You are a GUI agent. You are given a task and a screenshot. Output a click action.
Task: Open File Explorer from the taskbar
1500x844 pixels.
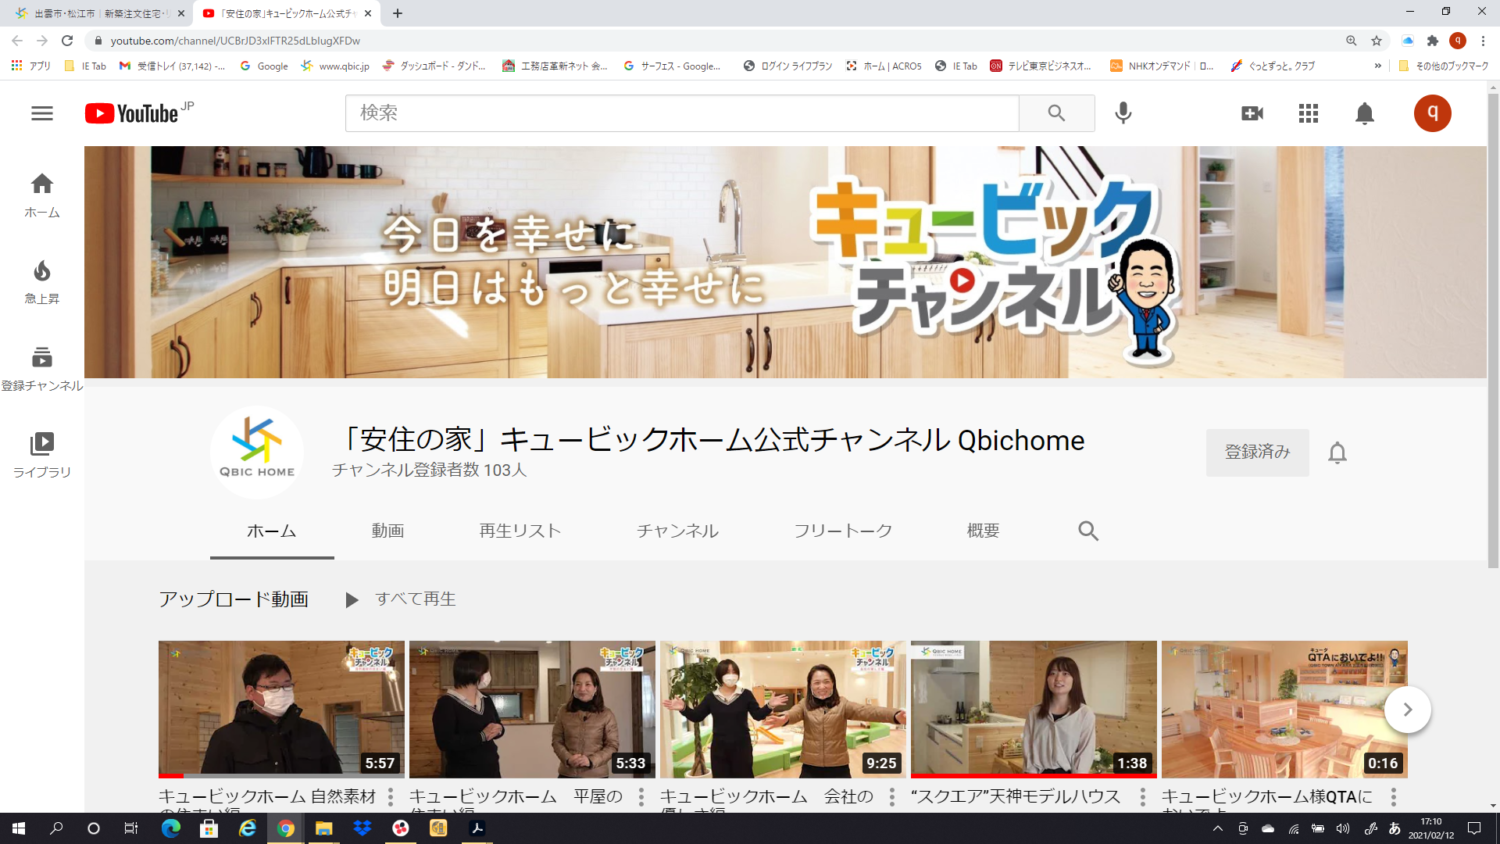point(323,828)
